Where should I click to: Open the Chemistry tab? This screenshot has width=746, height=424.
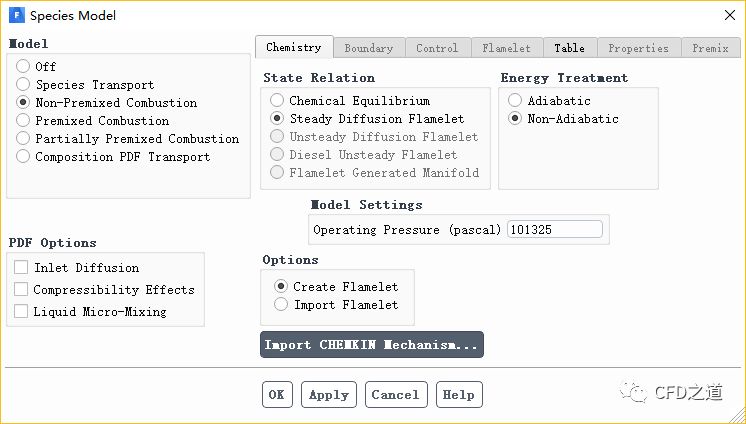[x=293, y=47]
